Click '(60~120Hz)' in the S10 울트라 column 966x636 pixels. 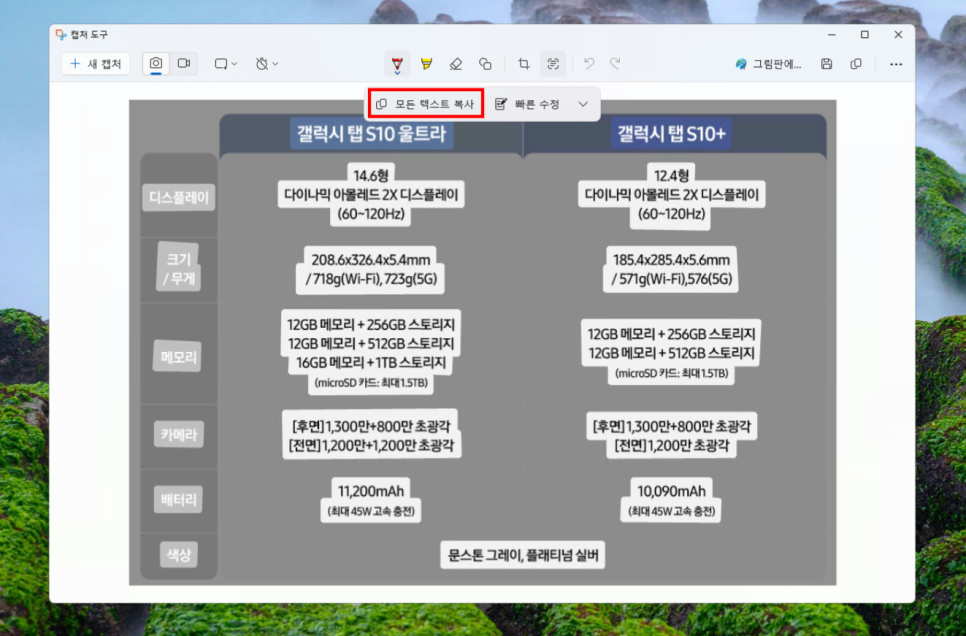(371, 214)
